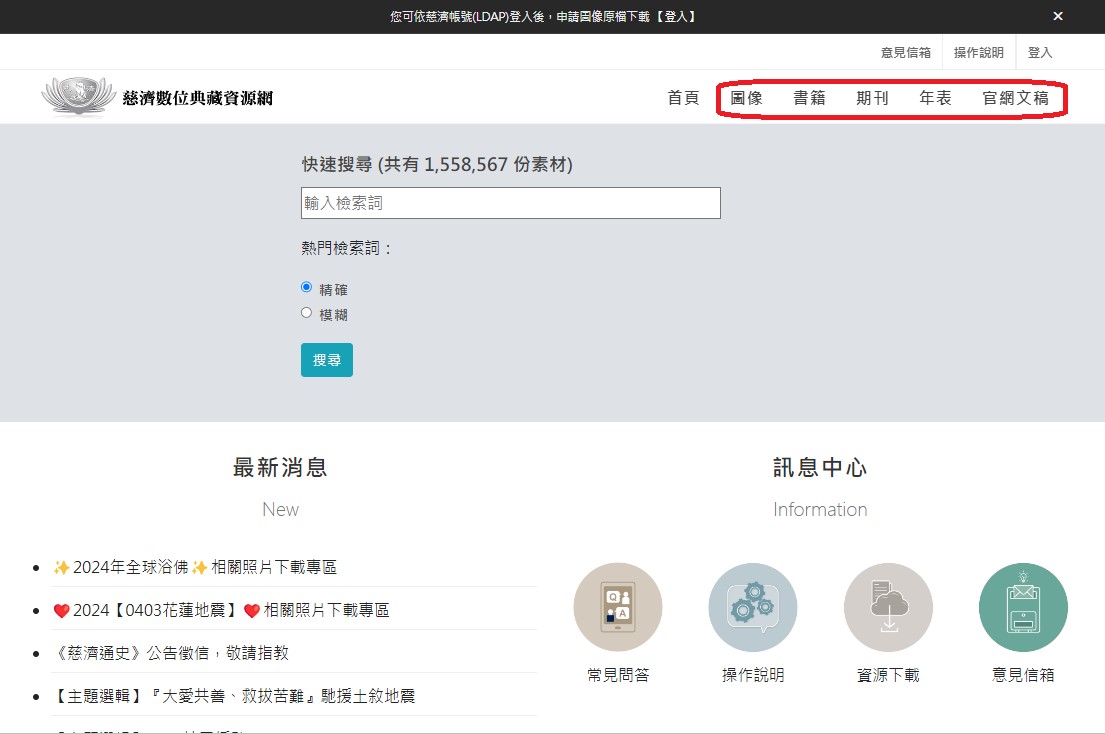
Task: Open the 操作說明 link in top bar
Action: point(979,53)
